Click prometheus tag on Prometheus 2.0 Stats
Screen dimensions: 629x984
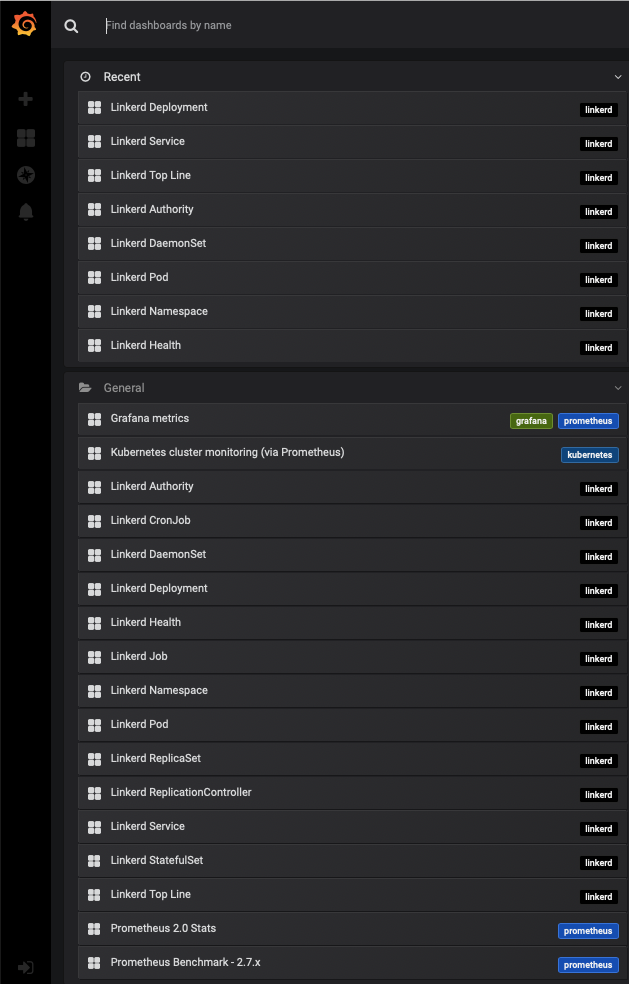coord(588,931)
